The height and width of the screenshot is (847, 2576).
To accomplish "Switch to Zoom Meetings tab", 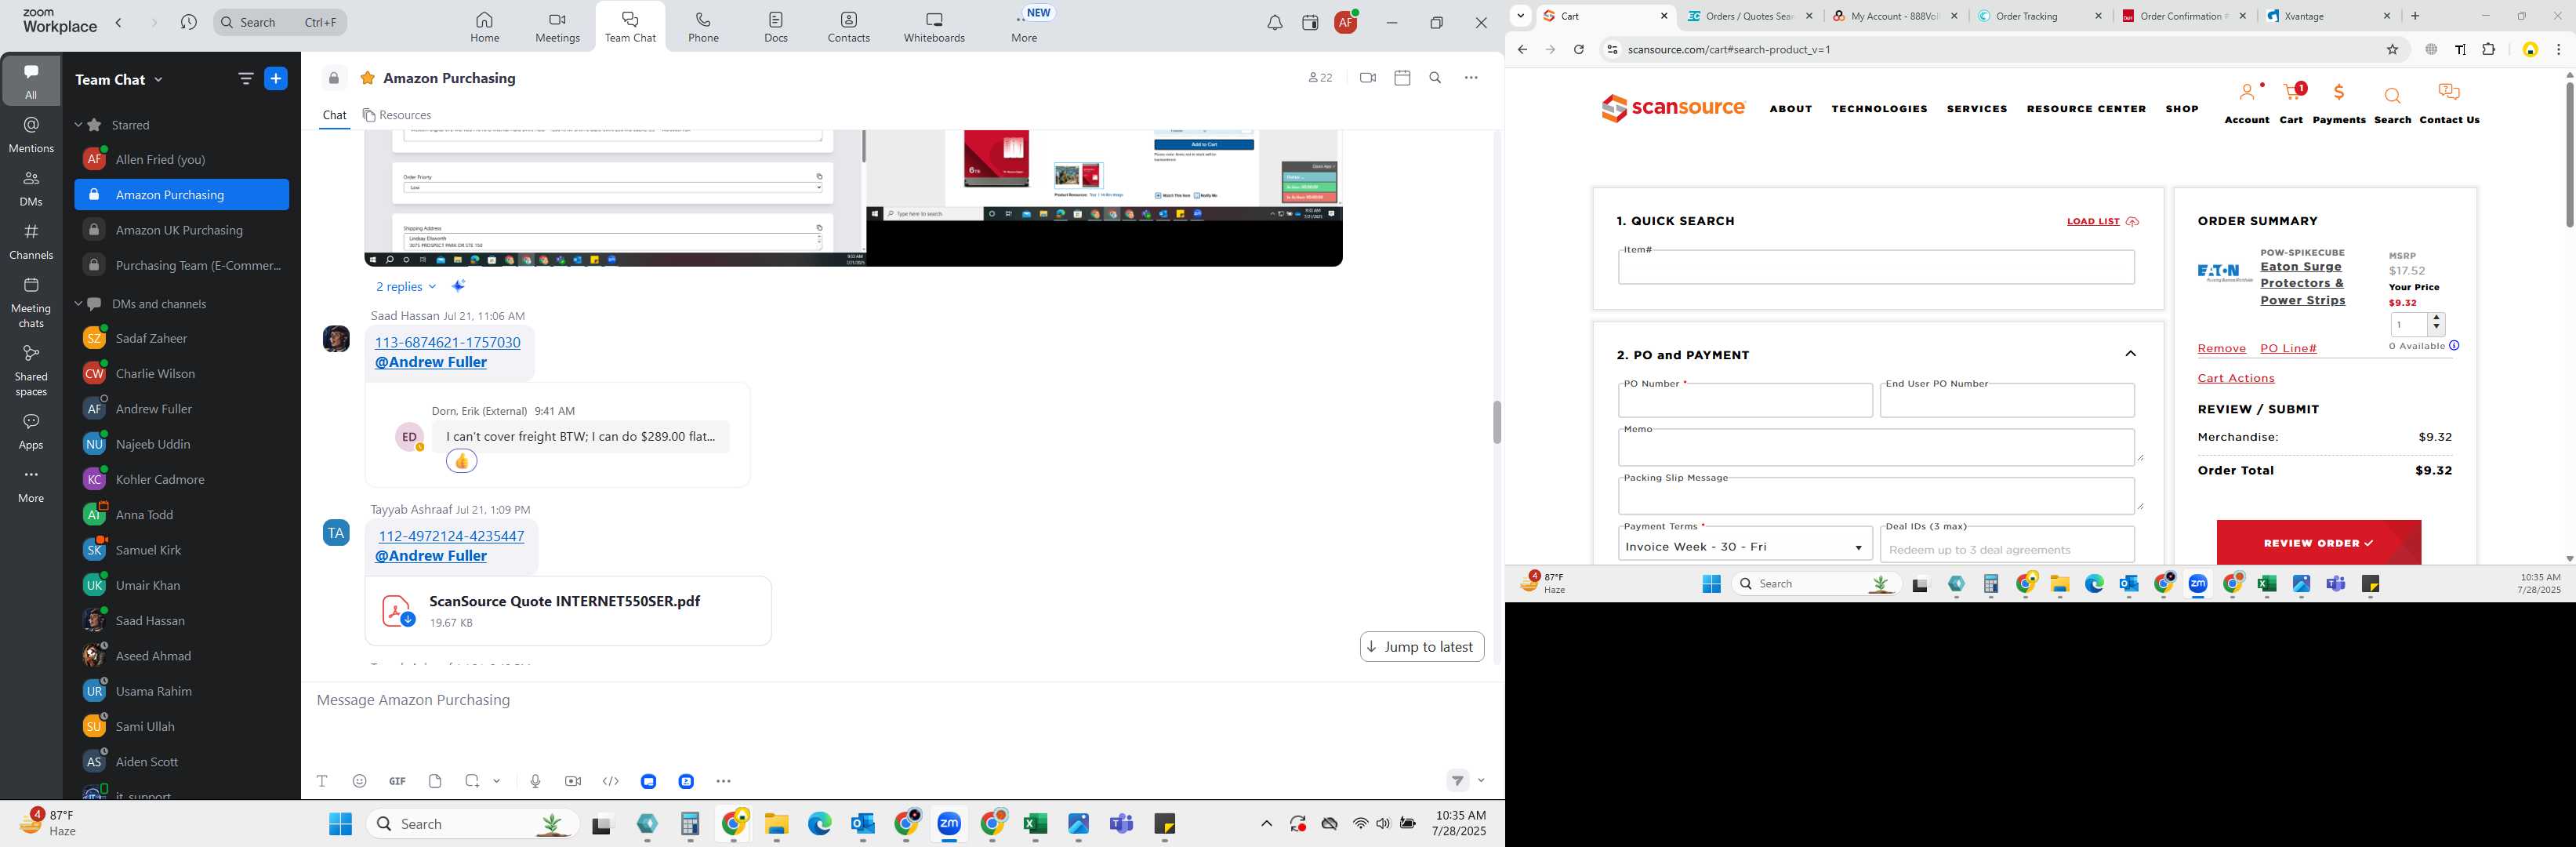I will (x=557, y=27).
